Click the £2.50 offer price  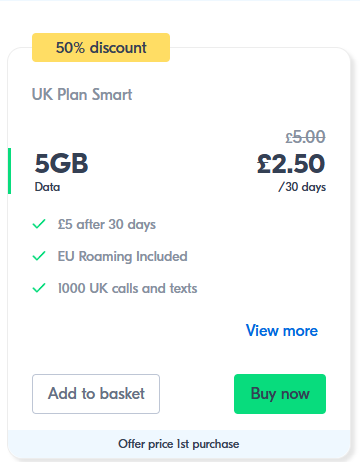[x=291, y=164]
